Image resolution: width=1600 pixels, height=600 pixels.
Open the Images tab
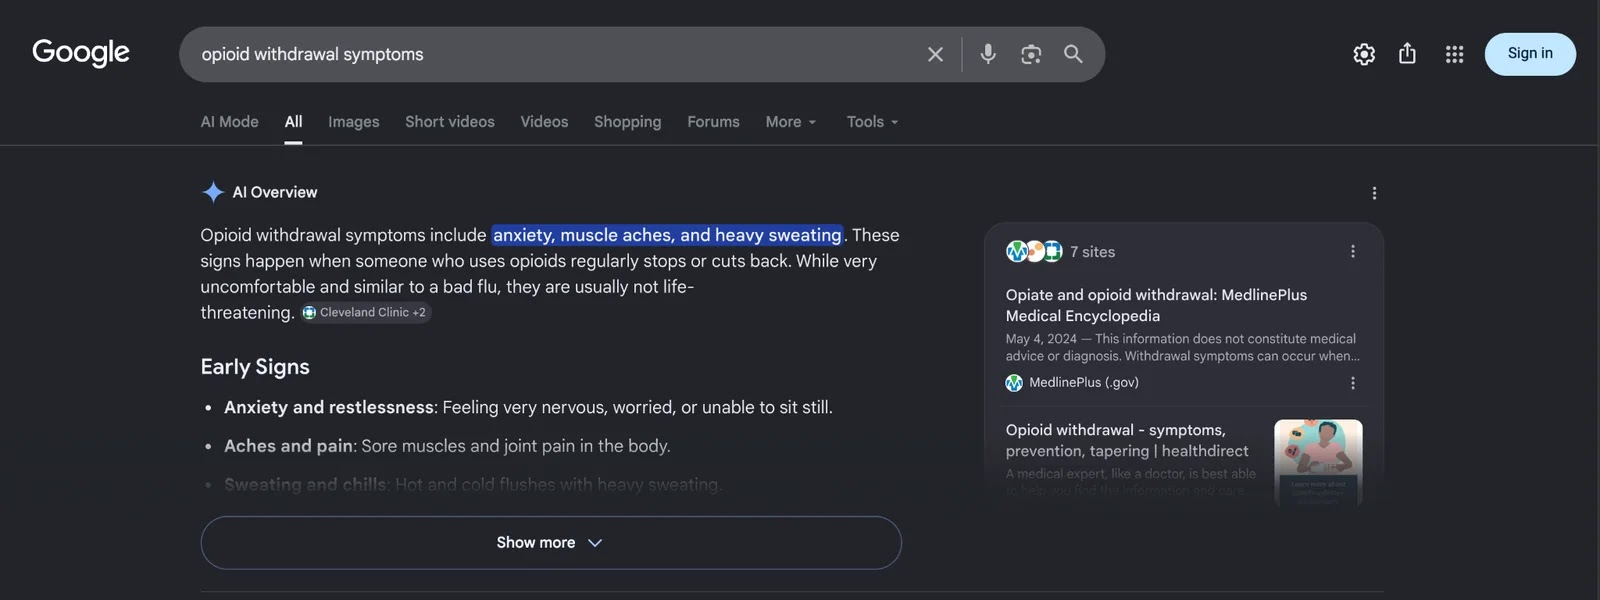click(x=354, y=122)
